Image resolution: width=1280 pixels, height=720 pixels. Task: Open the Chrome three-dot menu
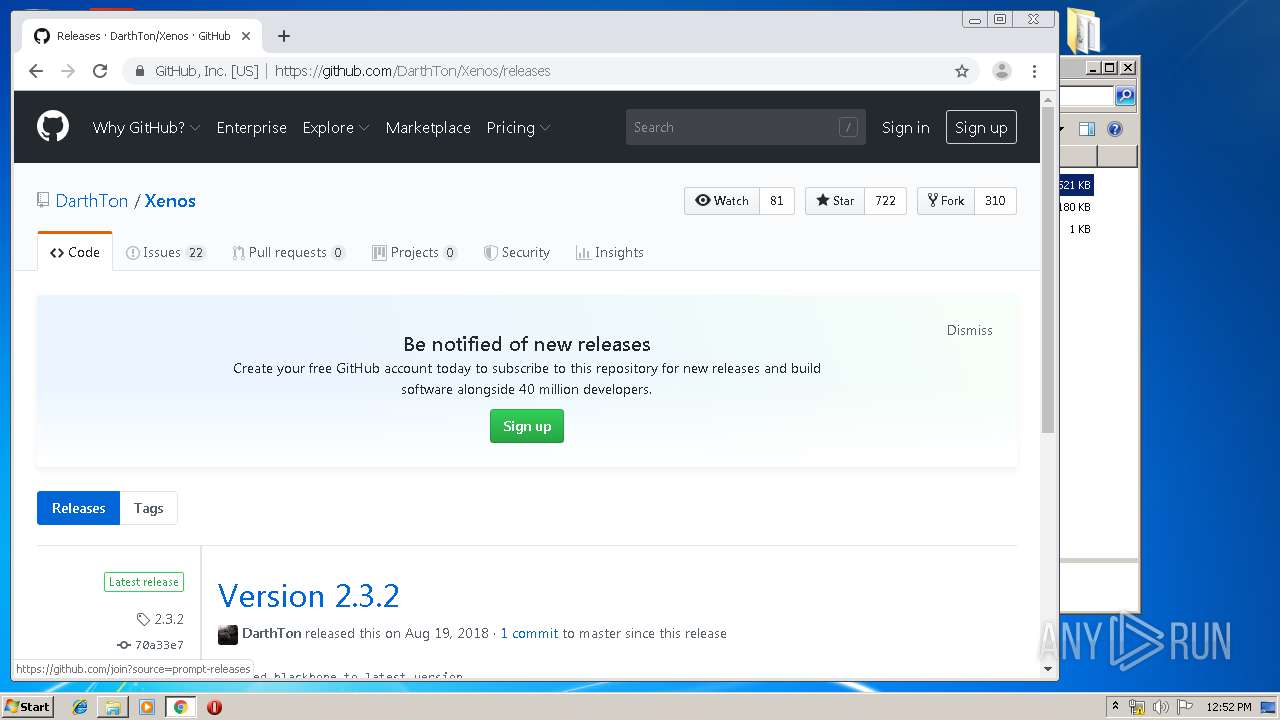pyautogui.click(x=1034, y=71)
